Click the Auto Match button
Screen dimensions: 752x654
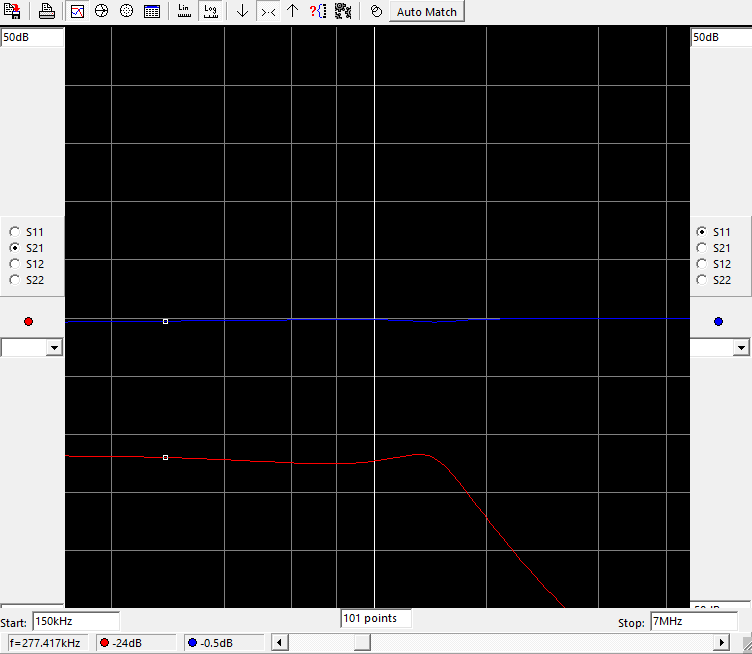(x=426, y=12)
